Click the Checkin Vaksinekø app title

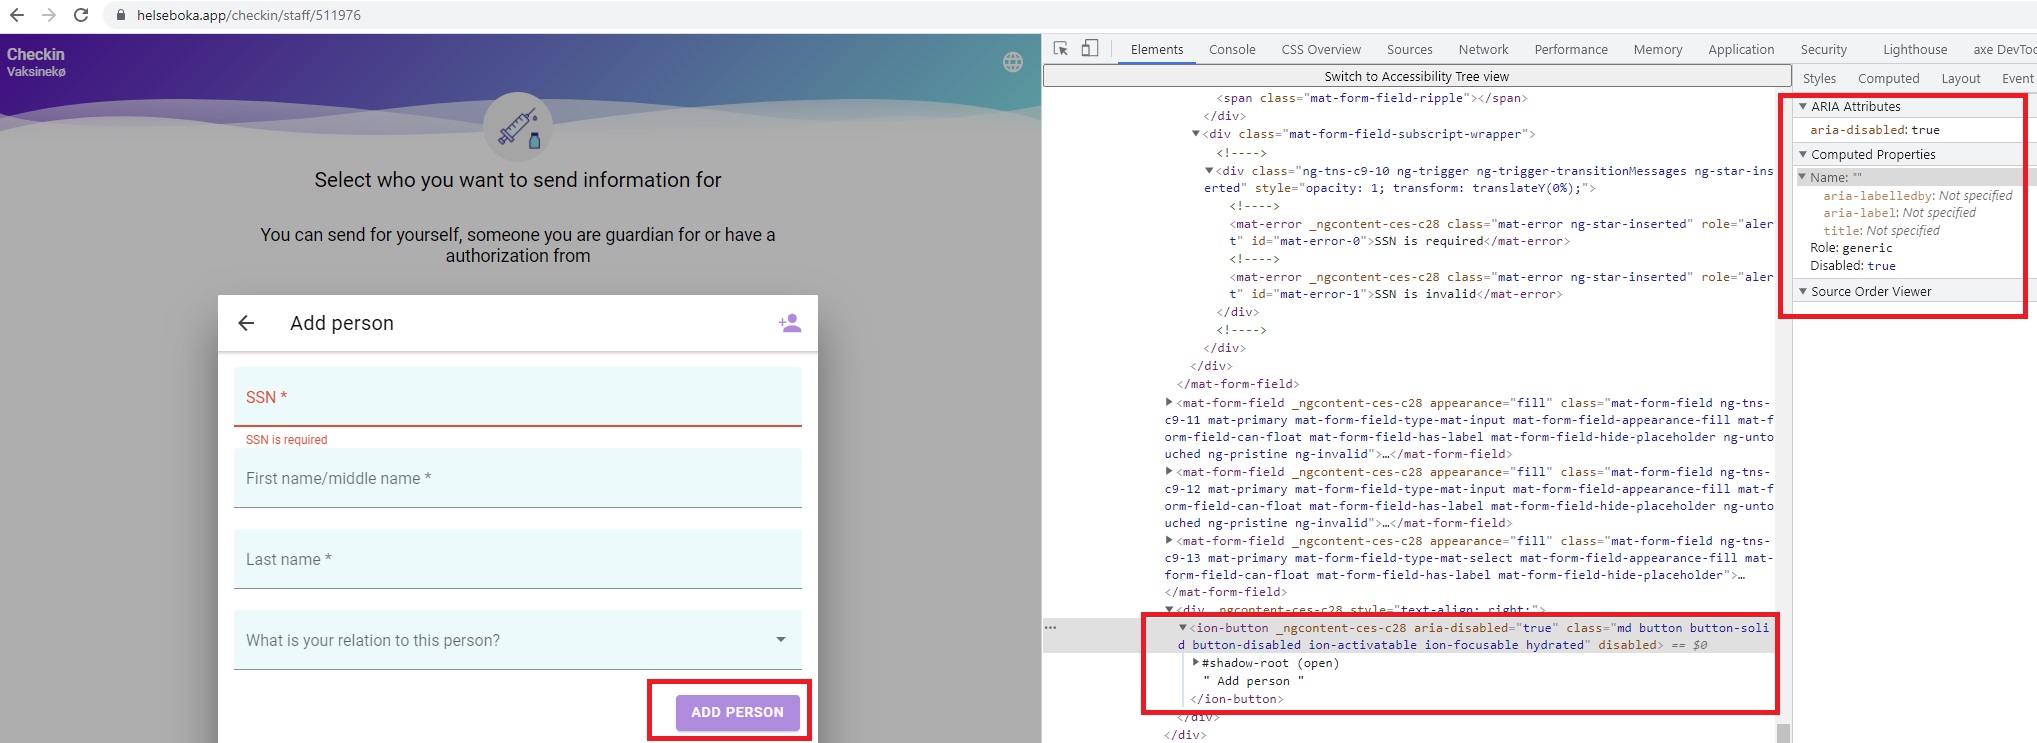coord(36,61)
